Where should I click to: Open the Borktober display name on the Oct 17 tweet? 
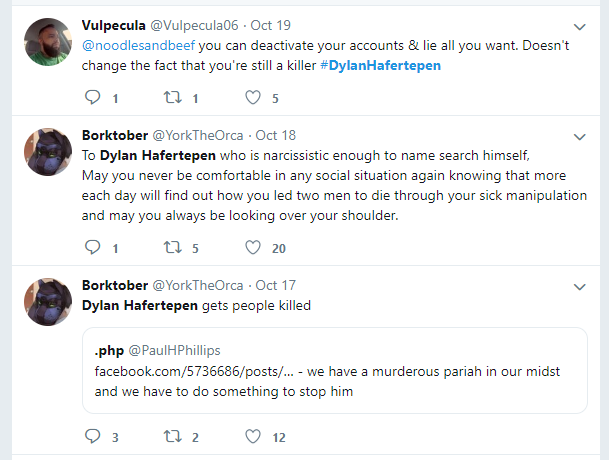pyautogui.click(x=115, y=285)
